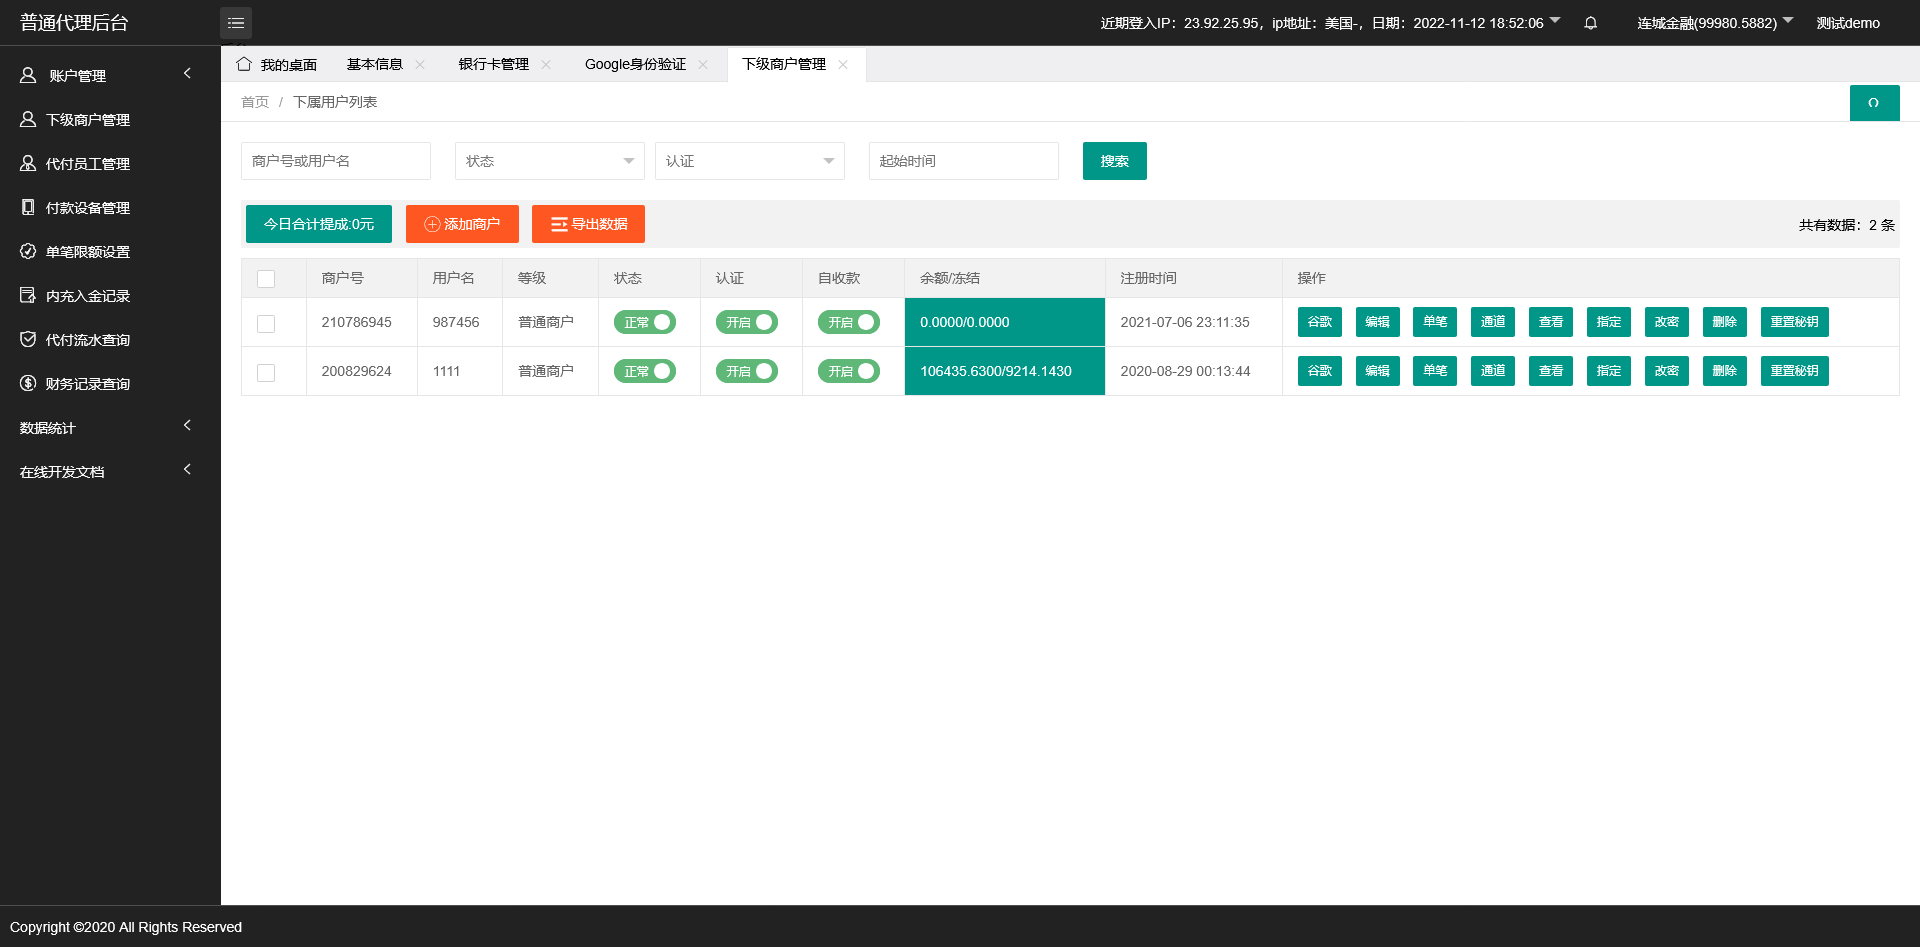
Task: Open 付款设备管理 from sidebar
Action: pos(88,208)
